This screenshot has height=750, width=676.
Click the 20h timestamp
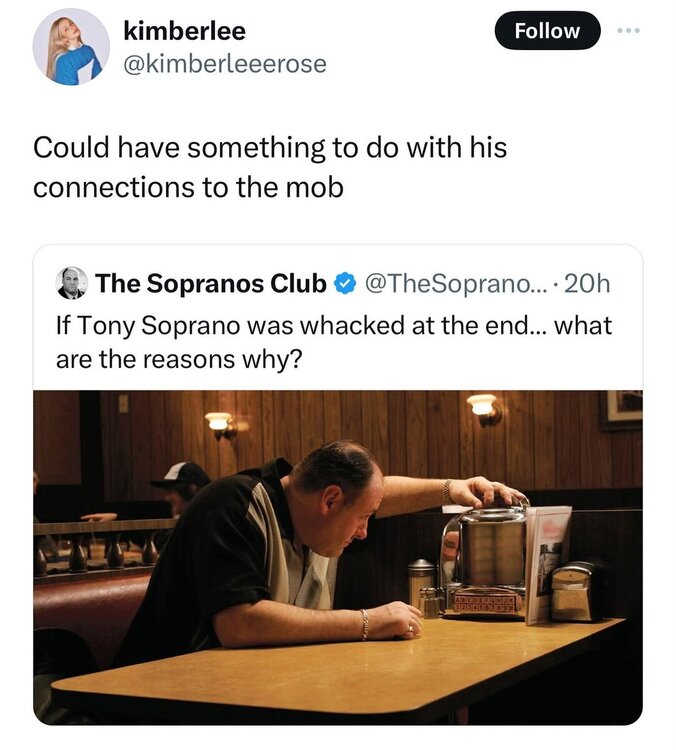tap(587, 283)
